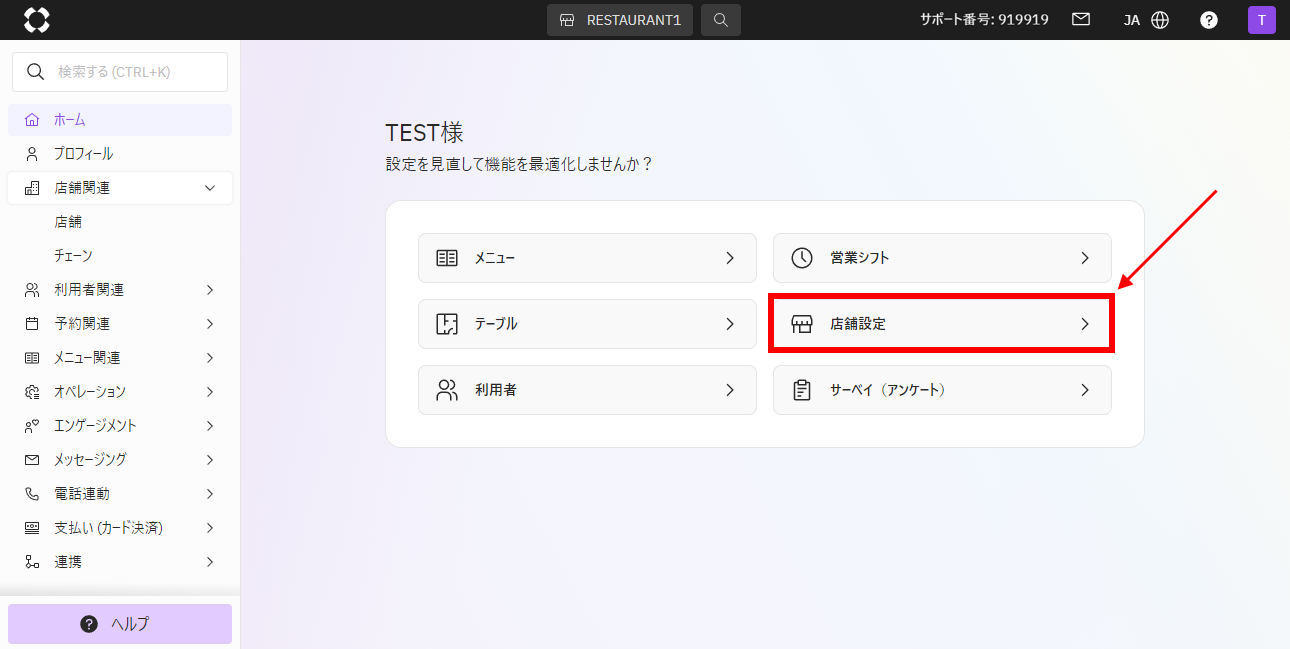
Task: Open the help question mark icon in header
Action: coord(1208,20)
